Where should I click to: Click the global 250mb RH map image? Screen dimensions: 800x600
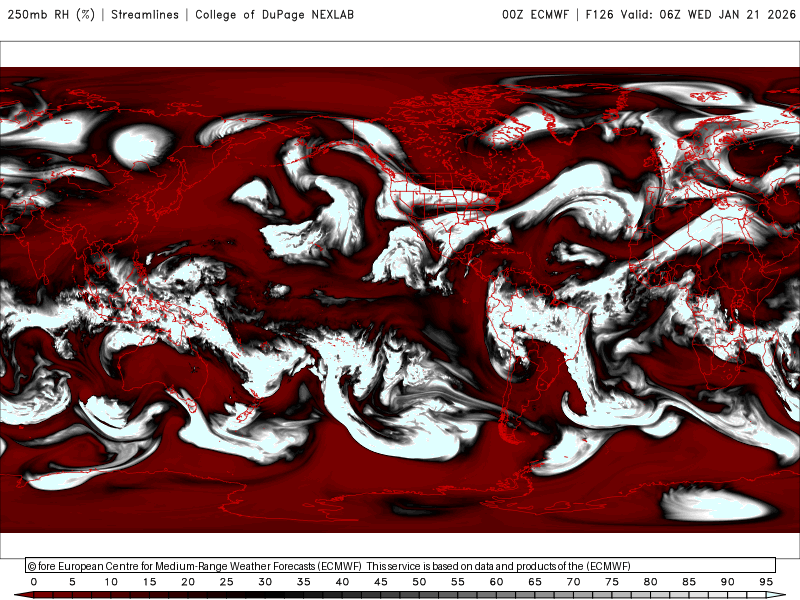coord(400,300)
